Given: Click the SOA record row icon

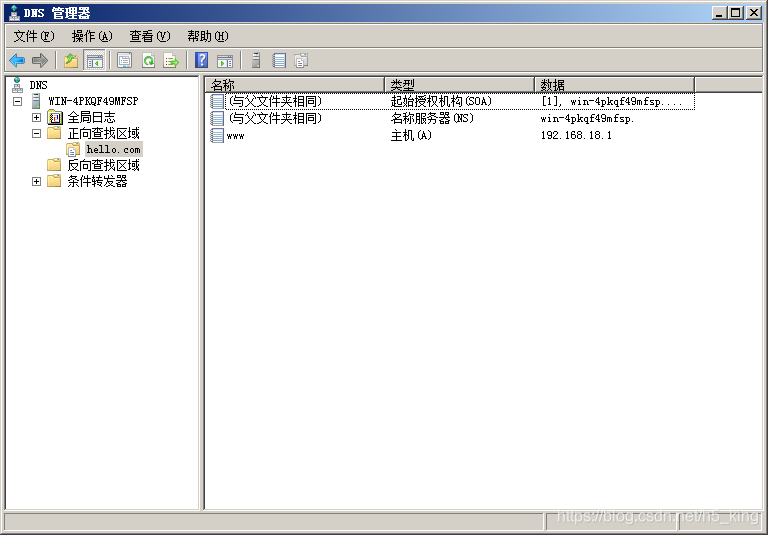Looking at the screenshot, I should (217, 101).
